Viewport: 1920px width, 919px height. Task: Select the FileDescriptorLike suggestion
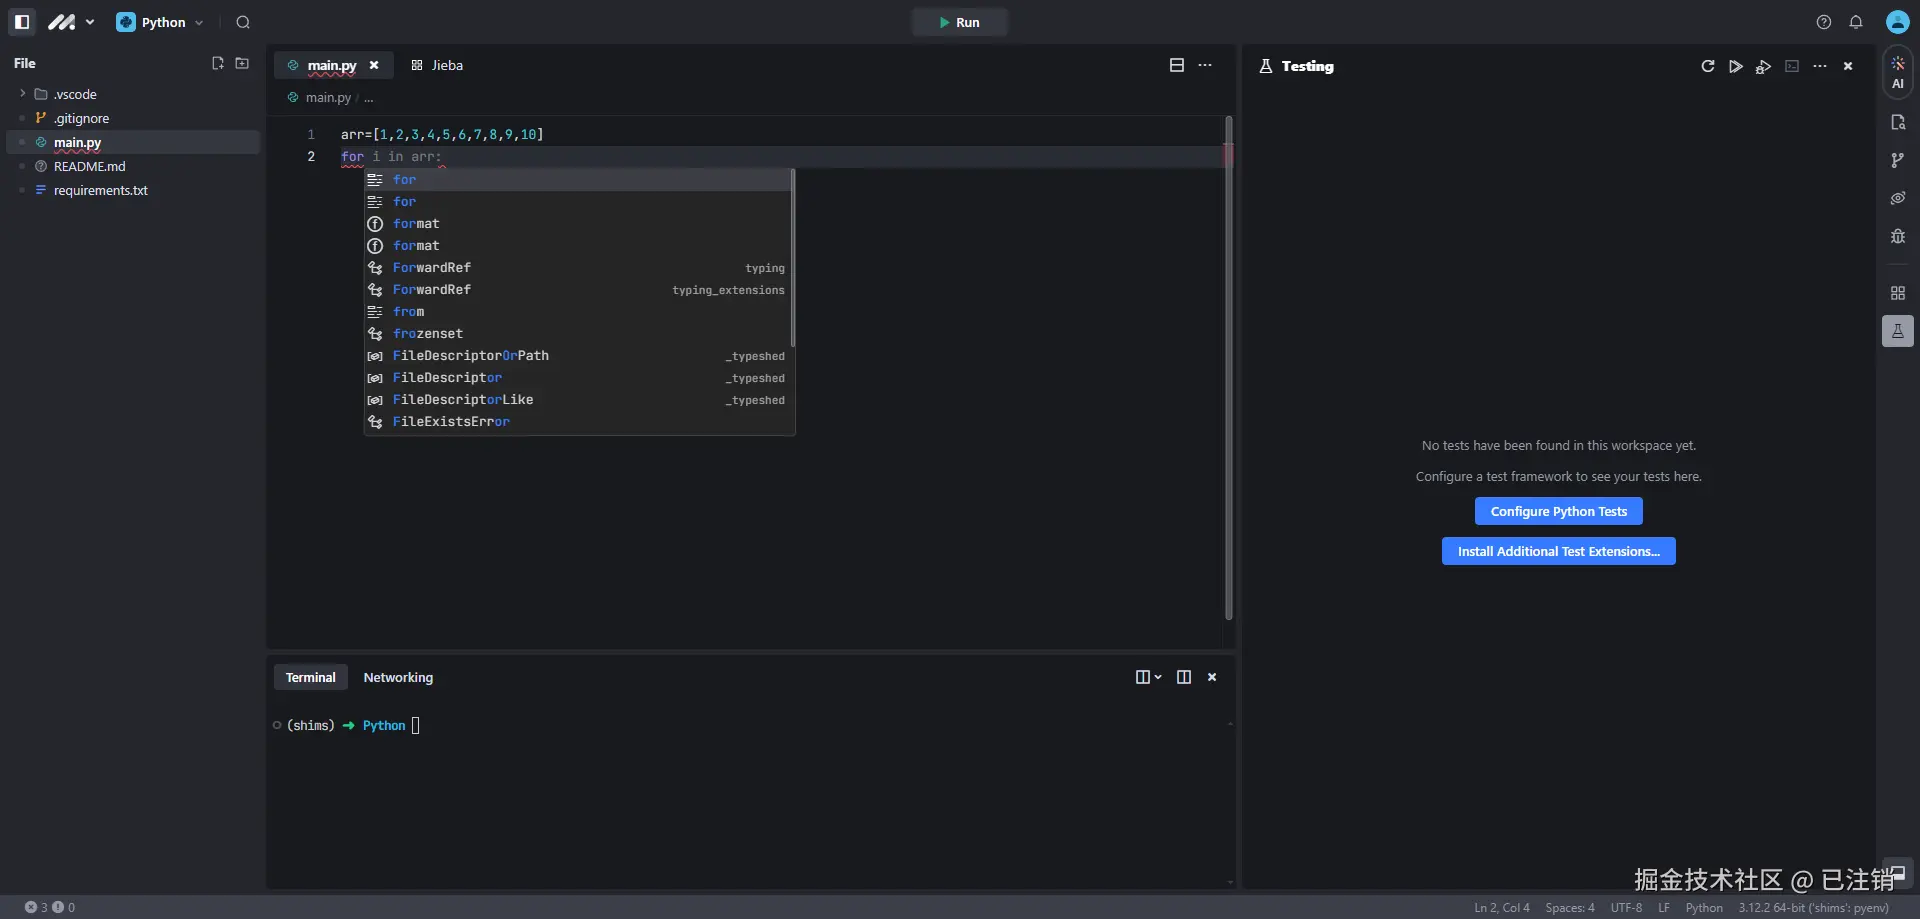[x=578, y=400]
